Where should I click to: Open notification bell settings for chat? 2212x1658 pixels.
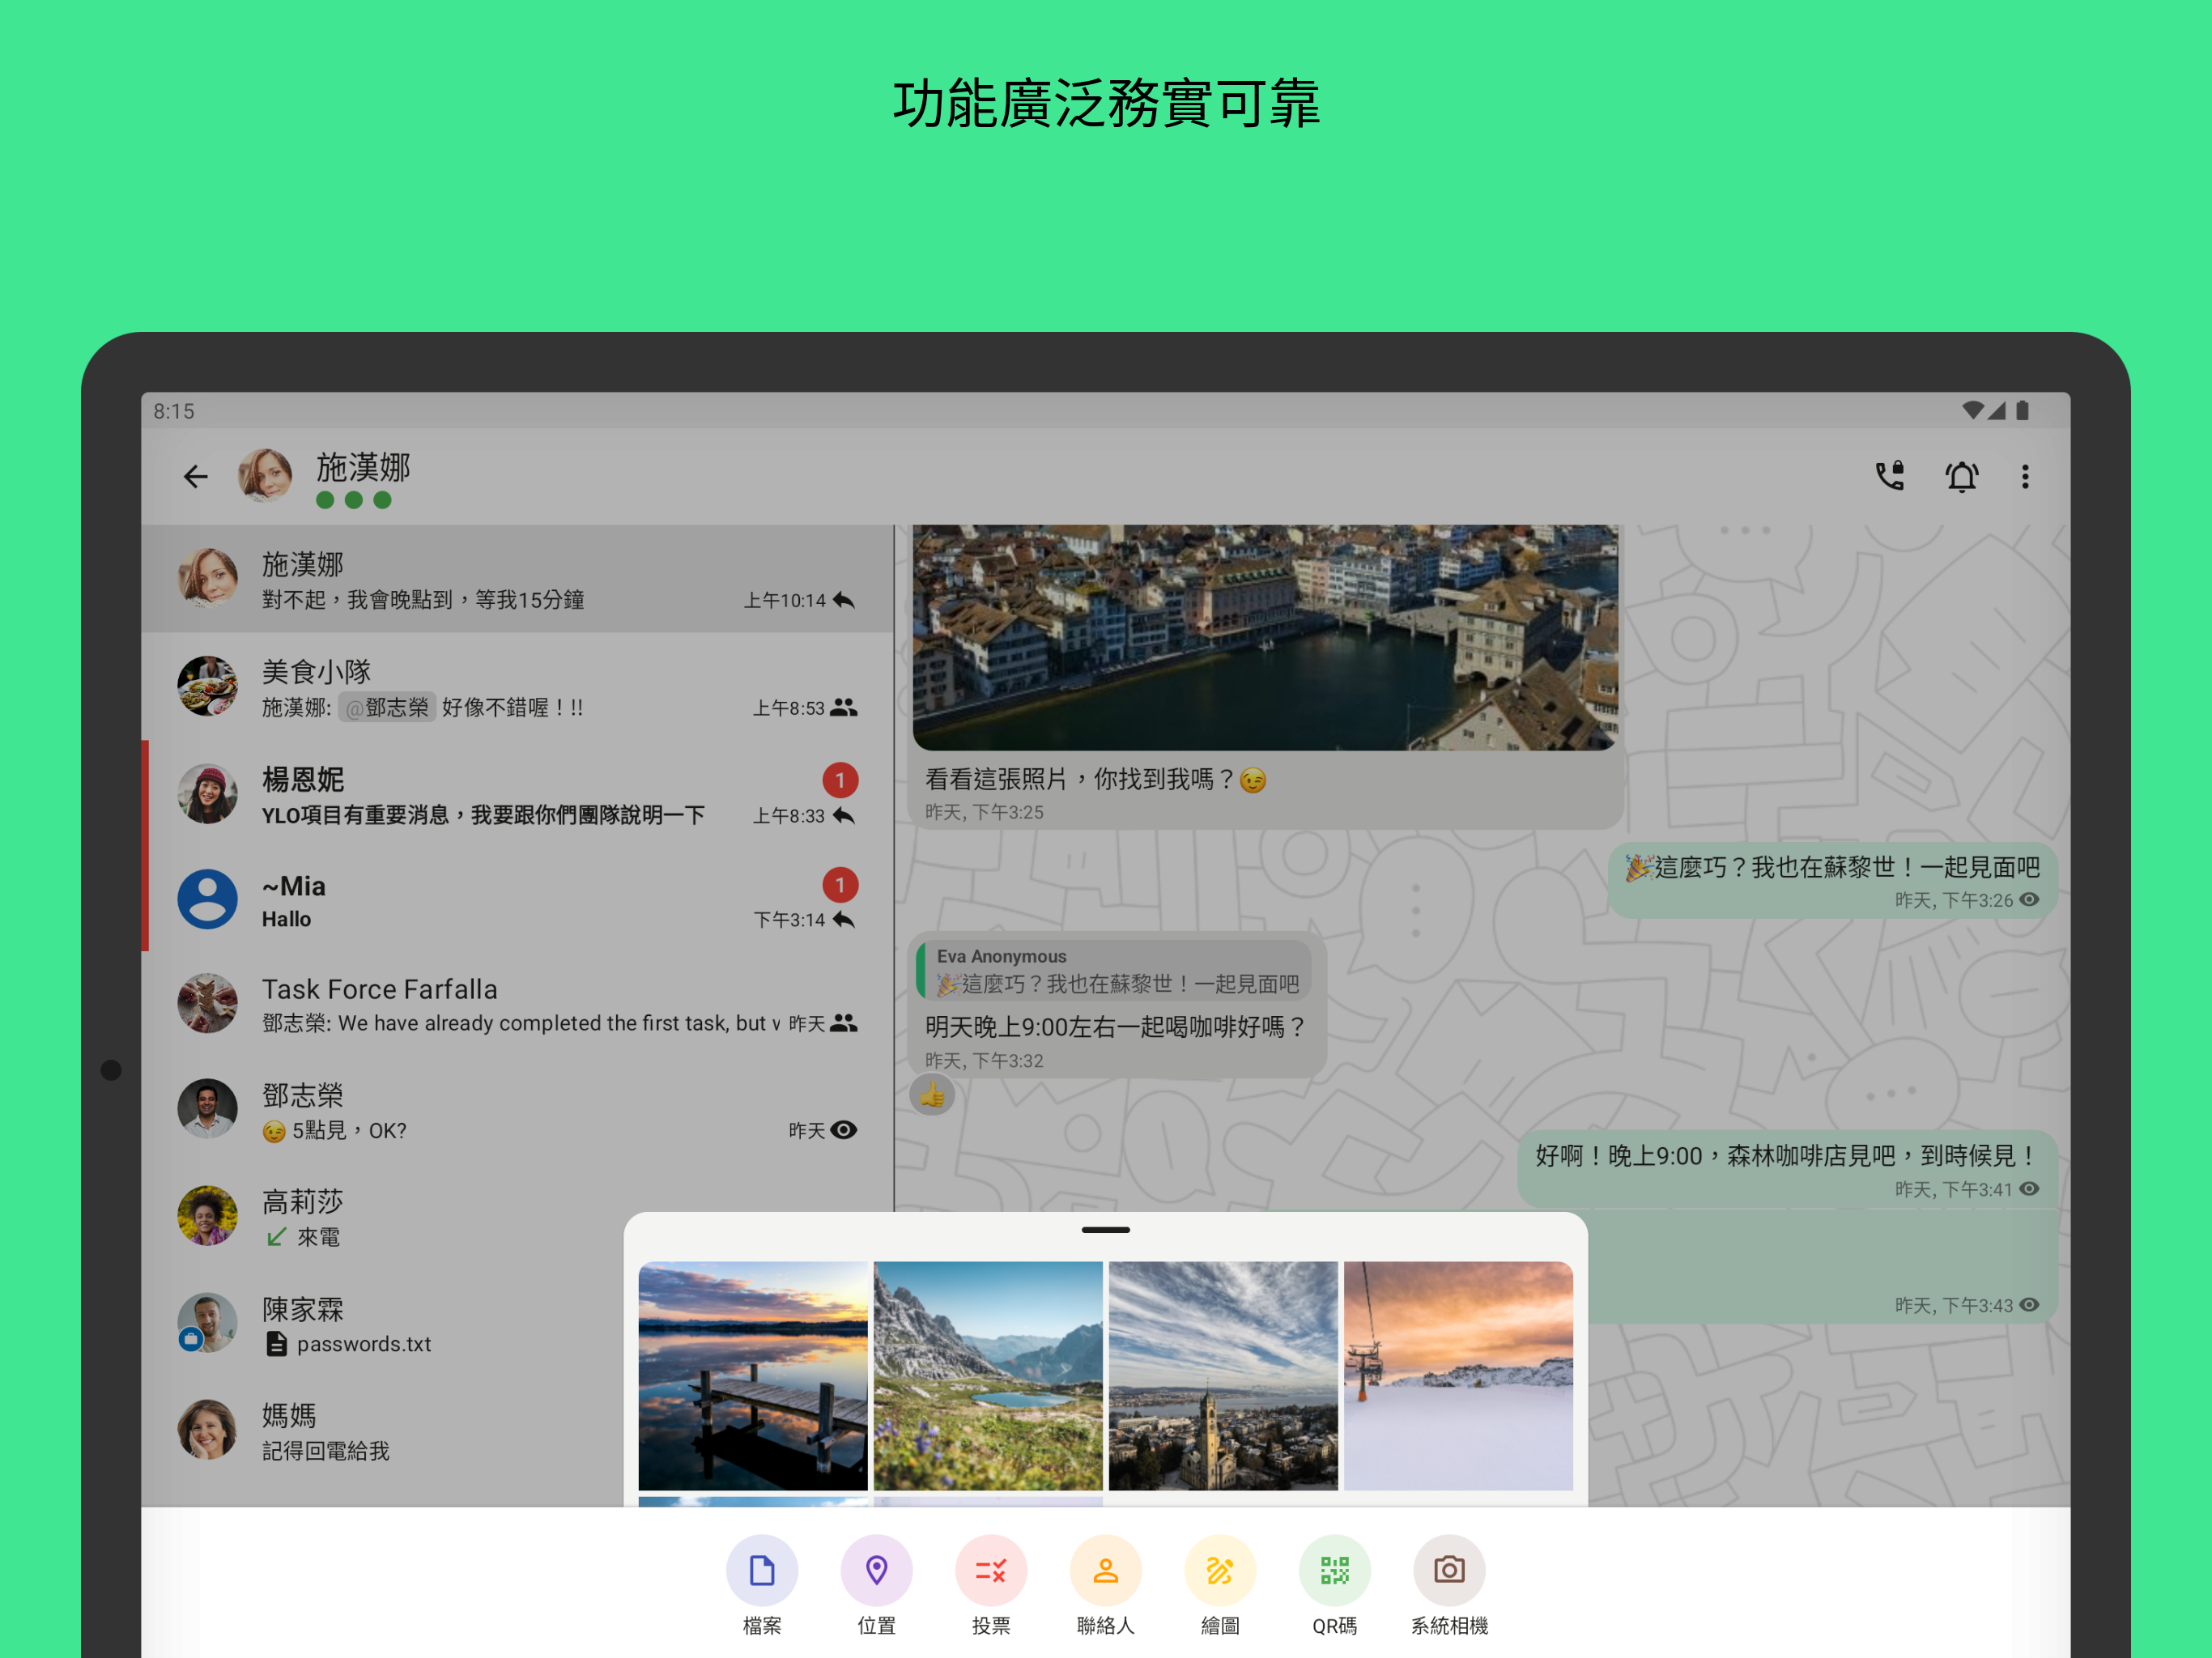(1961, 476)
